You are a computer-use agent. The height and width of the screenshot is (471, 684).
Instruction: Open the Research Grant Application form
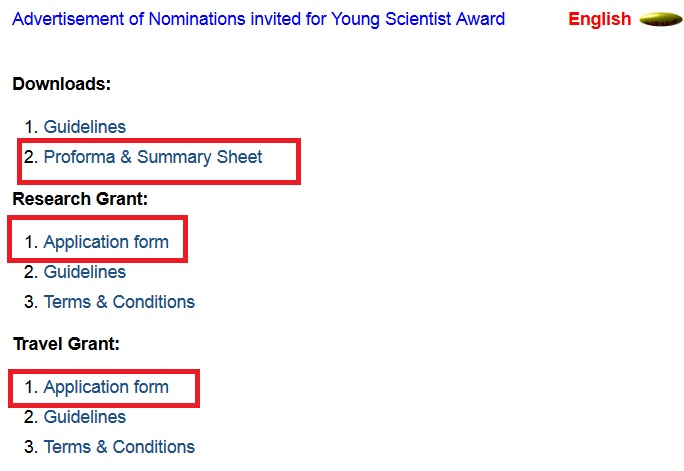106,242
